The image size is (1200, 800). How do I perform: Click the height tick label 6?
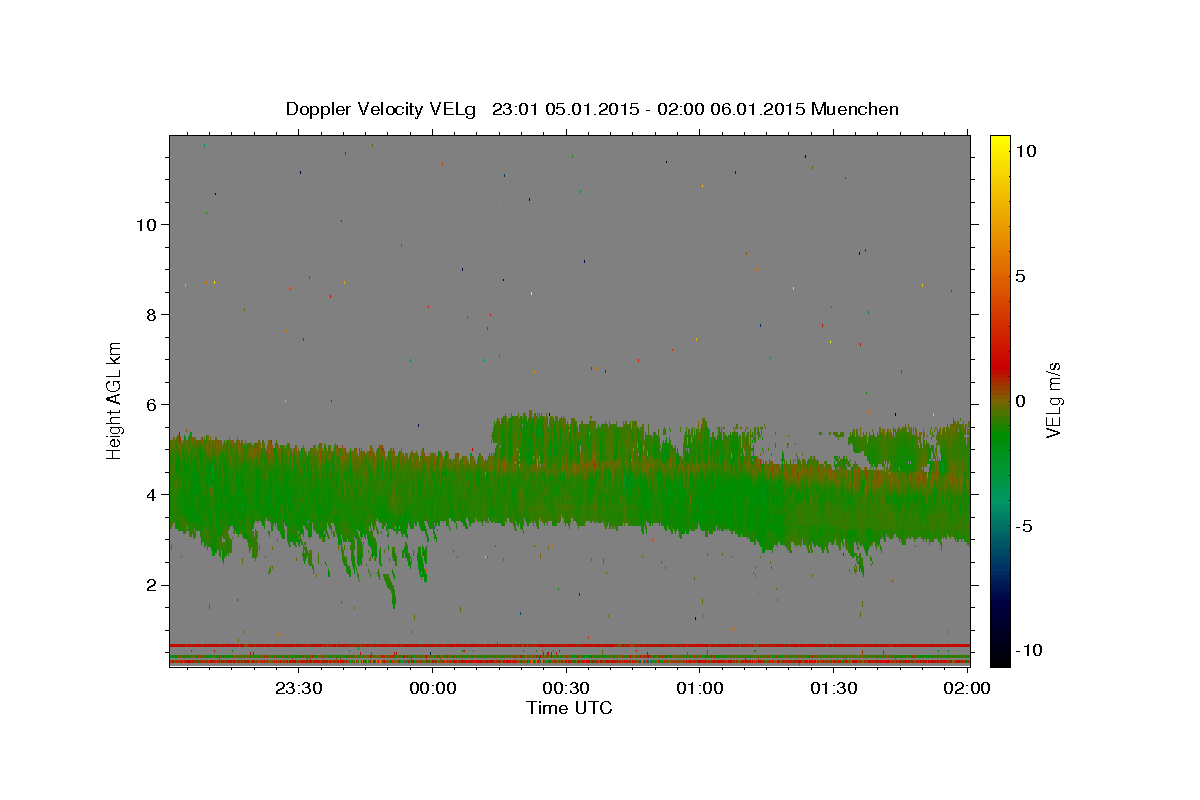(x=150, y=404)
